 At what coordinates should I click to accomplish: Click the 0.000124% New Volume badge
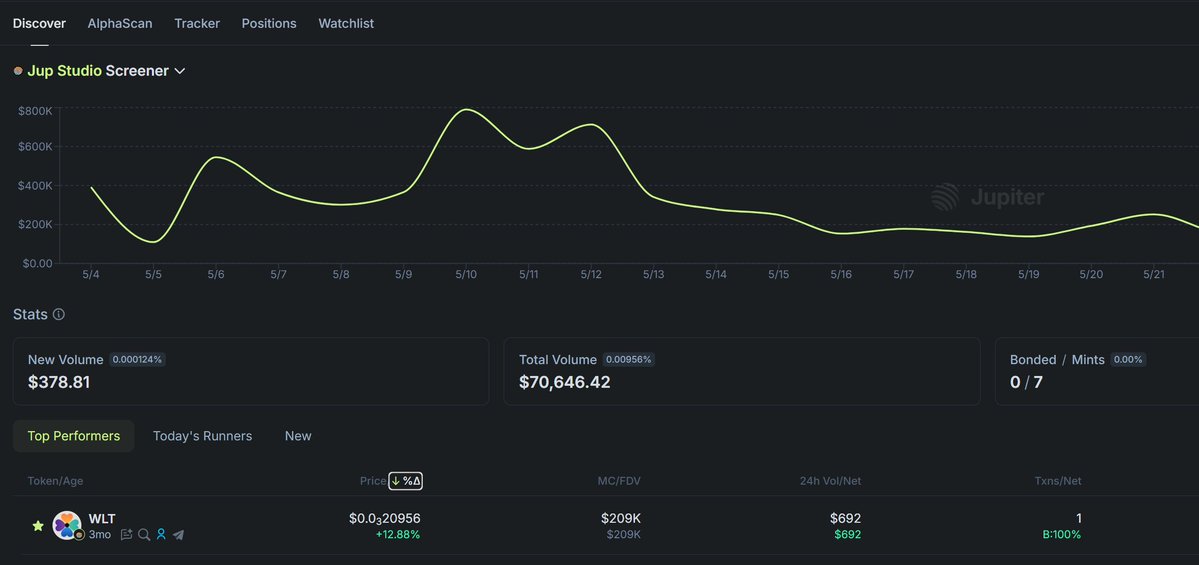coord(138,359)
